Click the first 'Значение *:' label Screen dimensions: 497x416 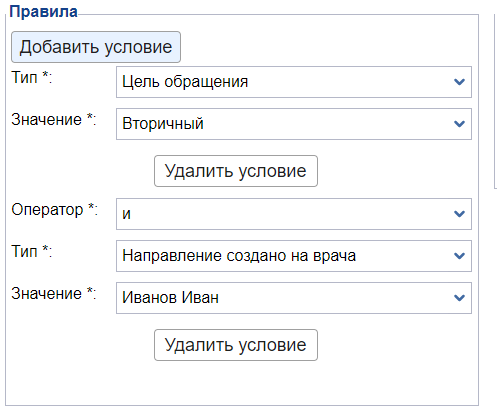[x=54, y=119]
